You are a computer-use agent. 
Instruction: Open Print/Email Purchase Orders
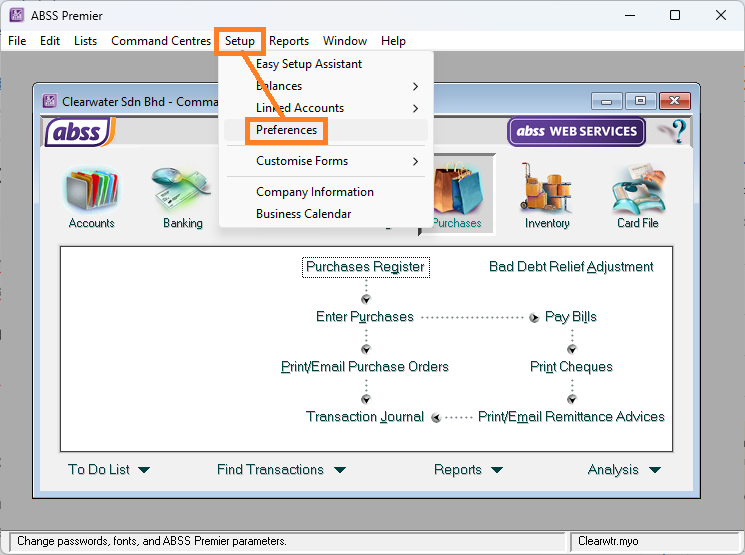click(x=365, y=367)
